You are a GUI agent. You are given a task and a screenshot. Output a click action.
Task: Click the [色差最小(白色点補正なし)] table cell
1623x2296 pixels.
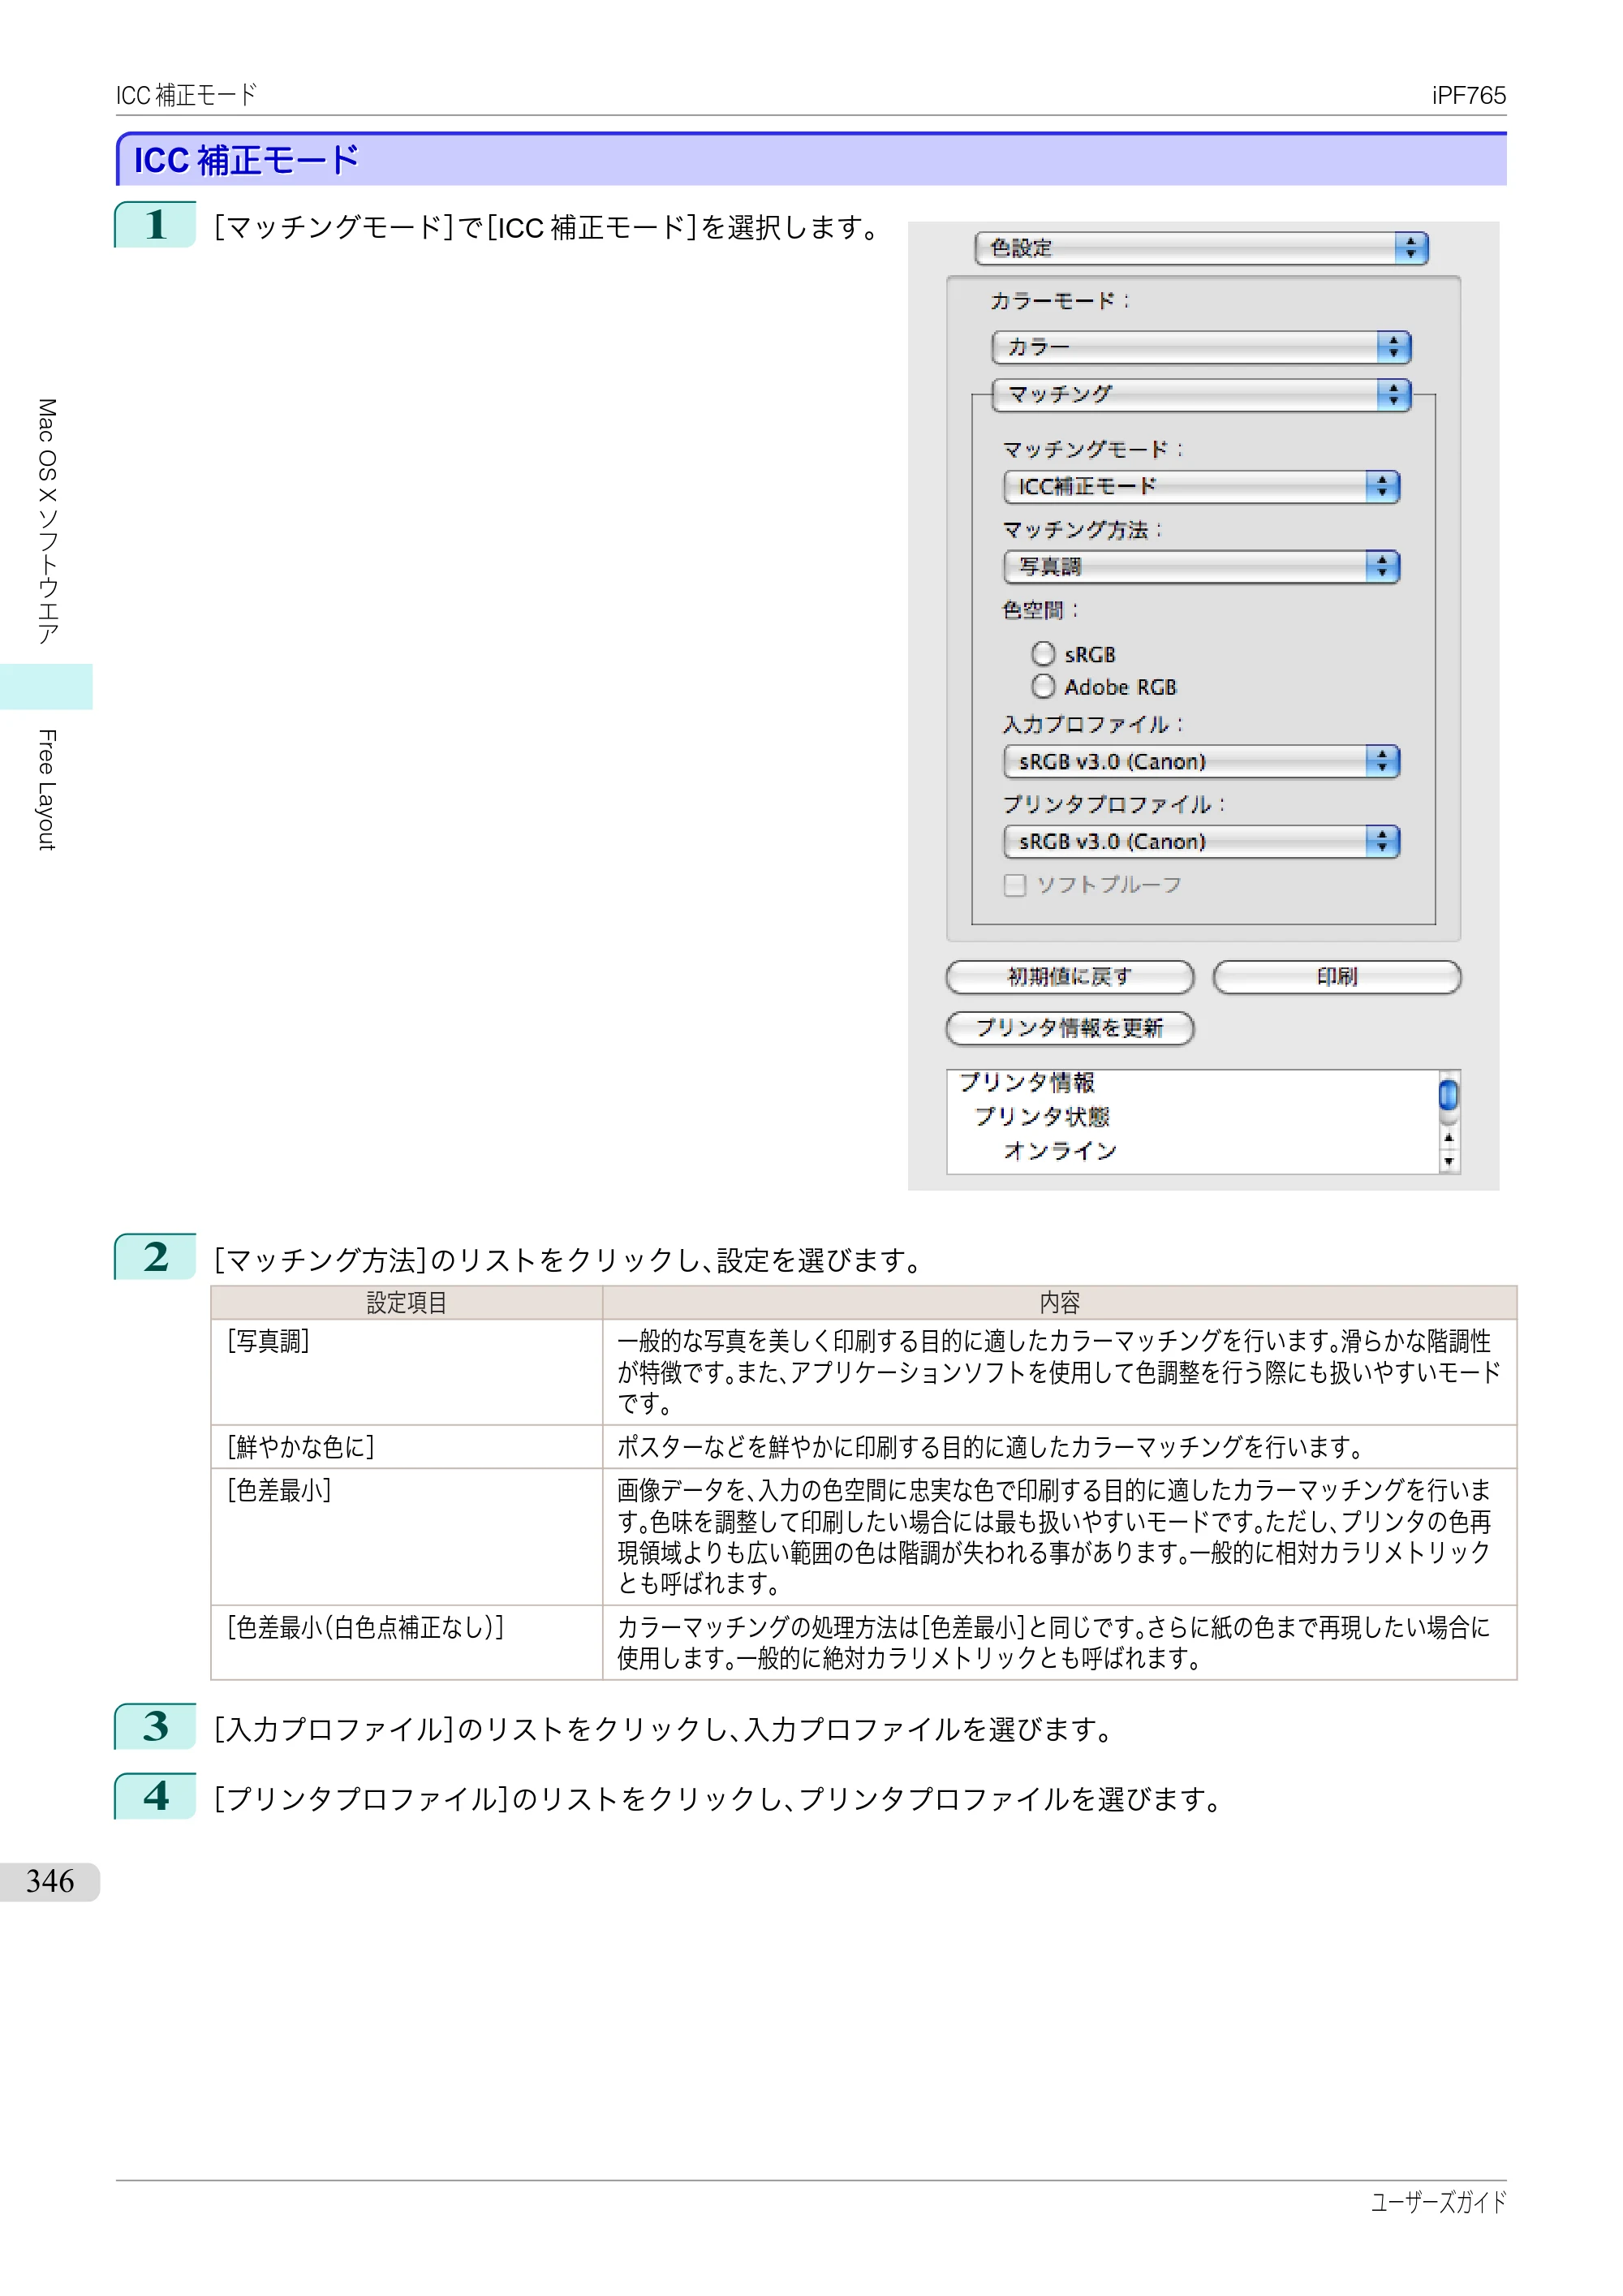[x=406, y=1643]
